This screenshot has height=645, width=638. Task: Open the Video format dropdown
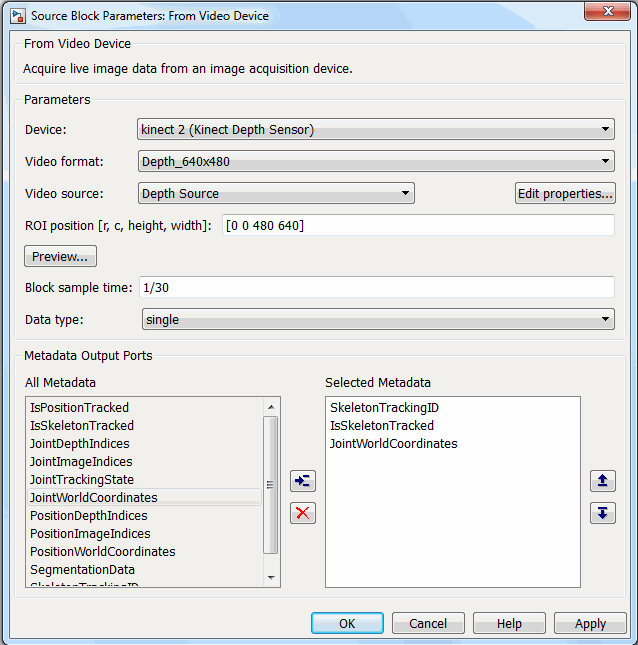pos(376,161)
